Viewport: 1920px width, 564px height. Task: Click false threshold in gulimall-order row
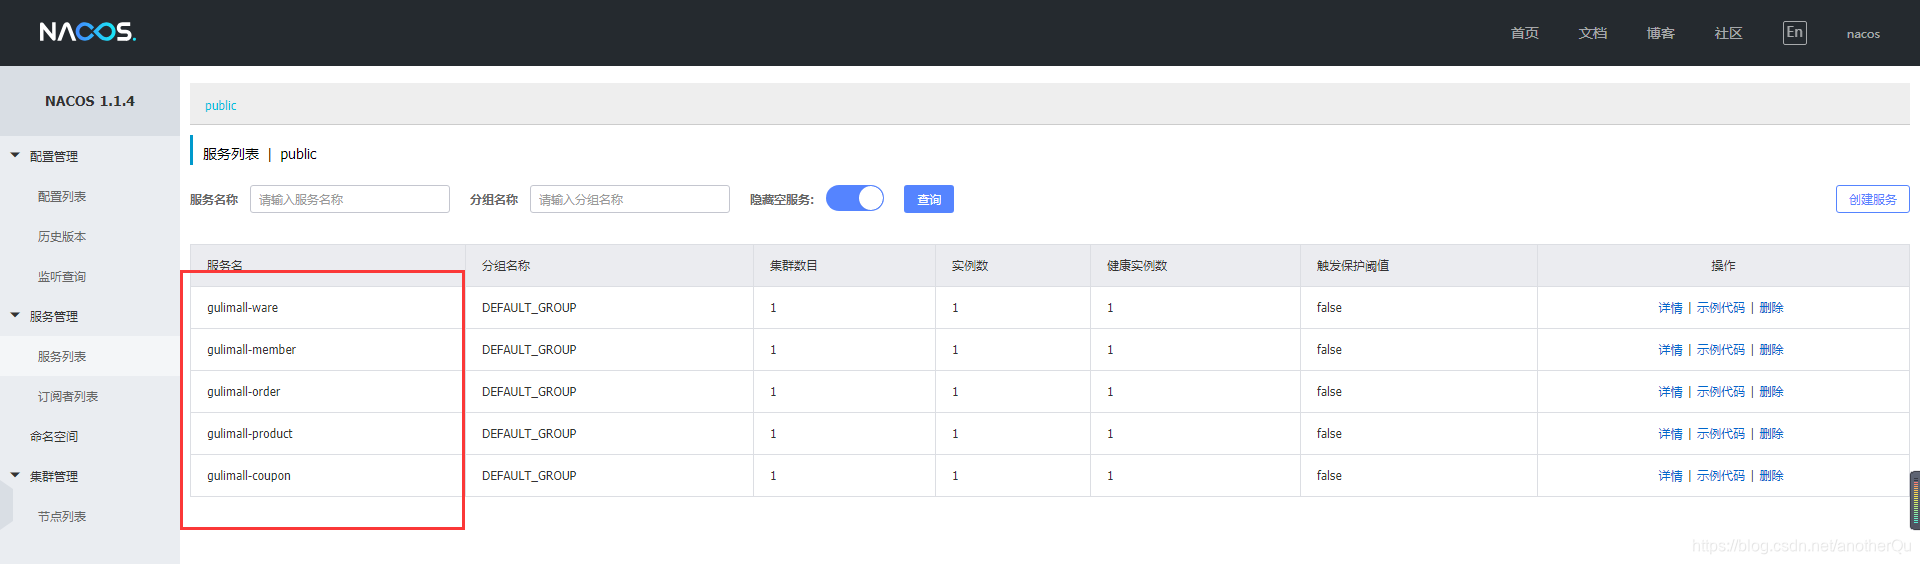click(1329, 392)
